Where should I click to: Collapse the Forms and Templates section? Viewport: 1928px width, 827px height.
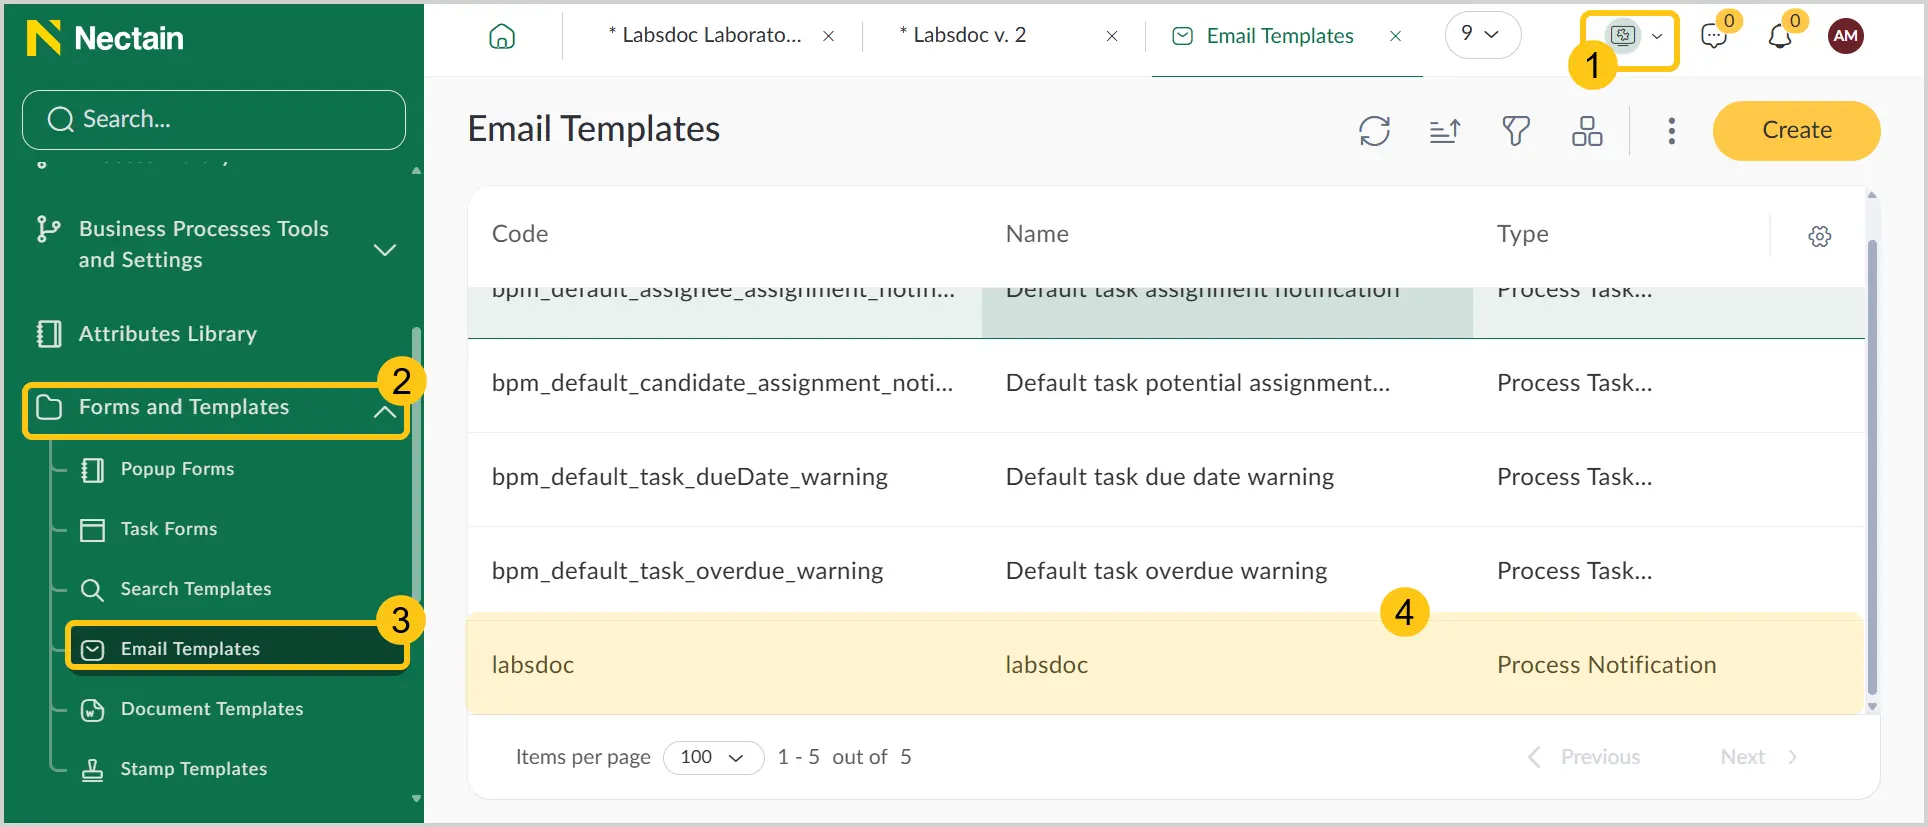(x=385, y=411)
